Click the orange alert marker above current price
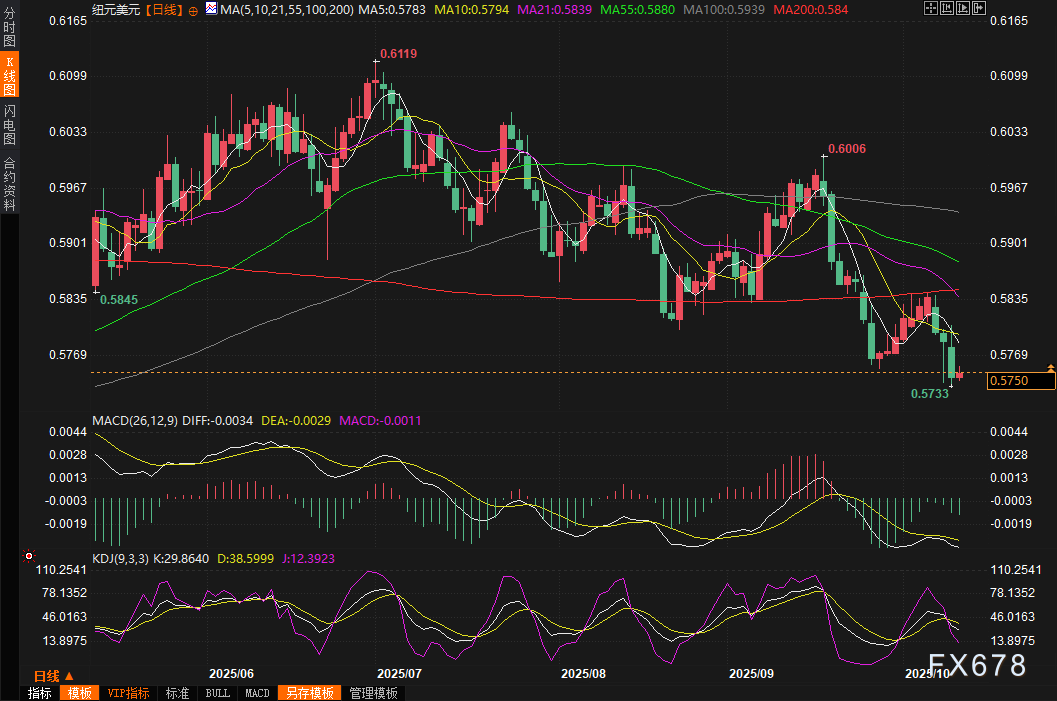The height and width of the screenshot is (701, 1057). pyautogui.click(x=1050, y=368)
